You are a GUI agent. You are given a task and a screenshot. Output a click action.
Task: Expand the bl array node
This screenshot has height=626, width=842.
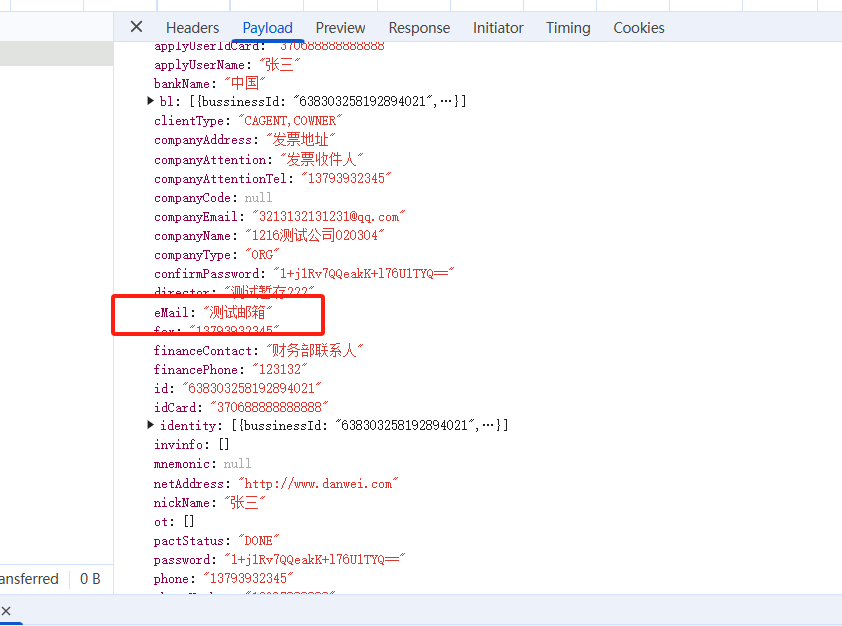[x=151, y=102]
